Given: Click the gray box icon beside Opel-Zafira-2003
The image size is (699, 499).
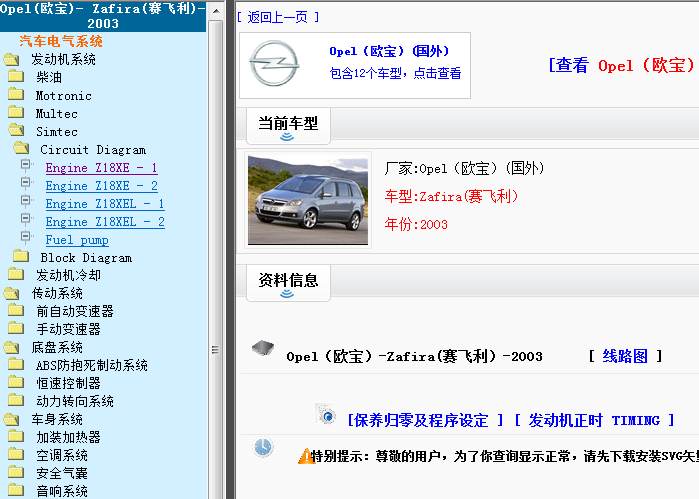Looking at the screenshot, I should tap(263, 347).
